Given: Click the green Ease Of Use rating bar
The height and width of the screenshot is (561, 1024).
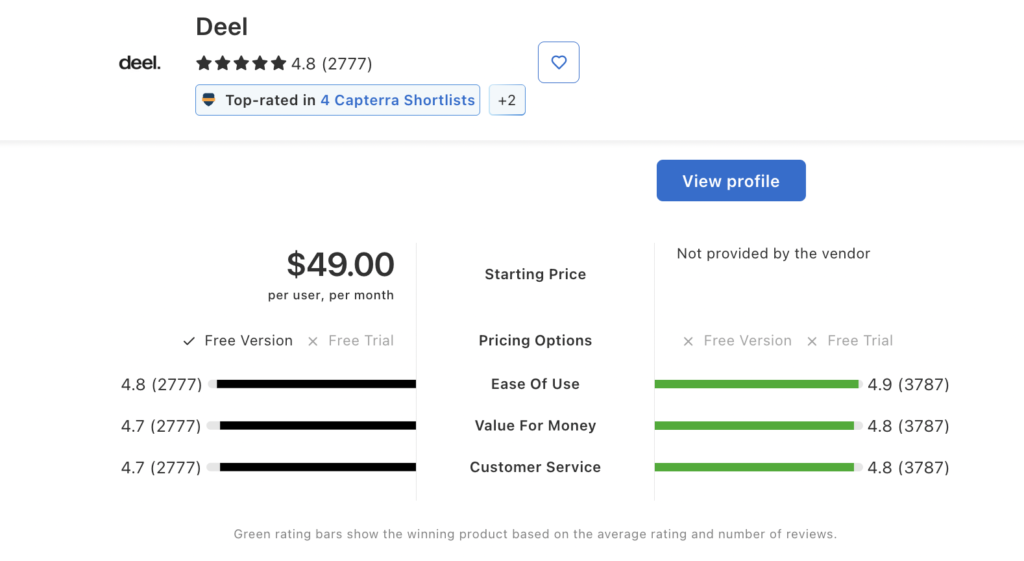Looking at the screenshot, I should coord(756,384).
